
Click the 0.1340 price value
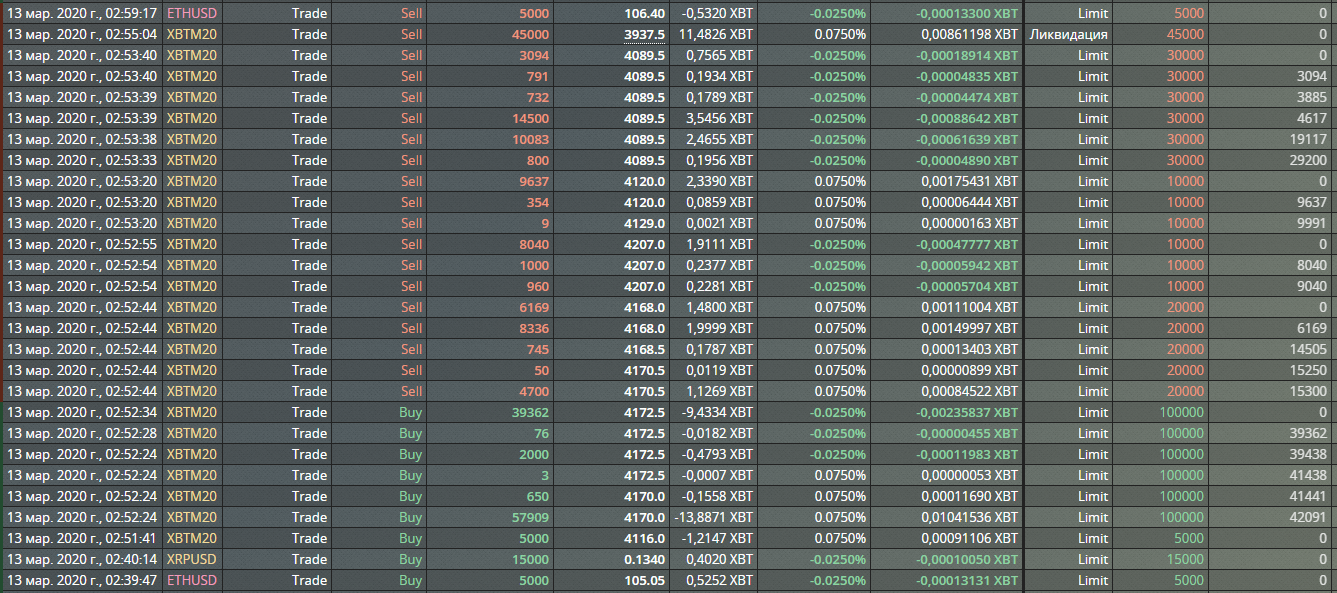[x=644, y=559]
